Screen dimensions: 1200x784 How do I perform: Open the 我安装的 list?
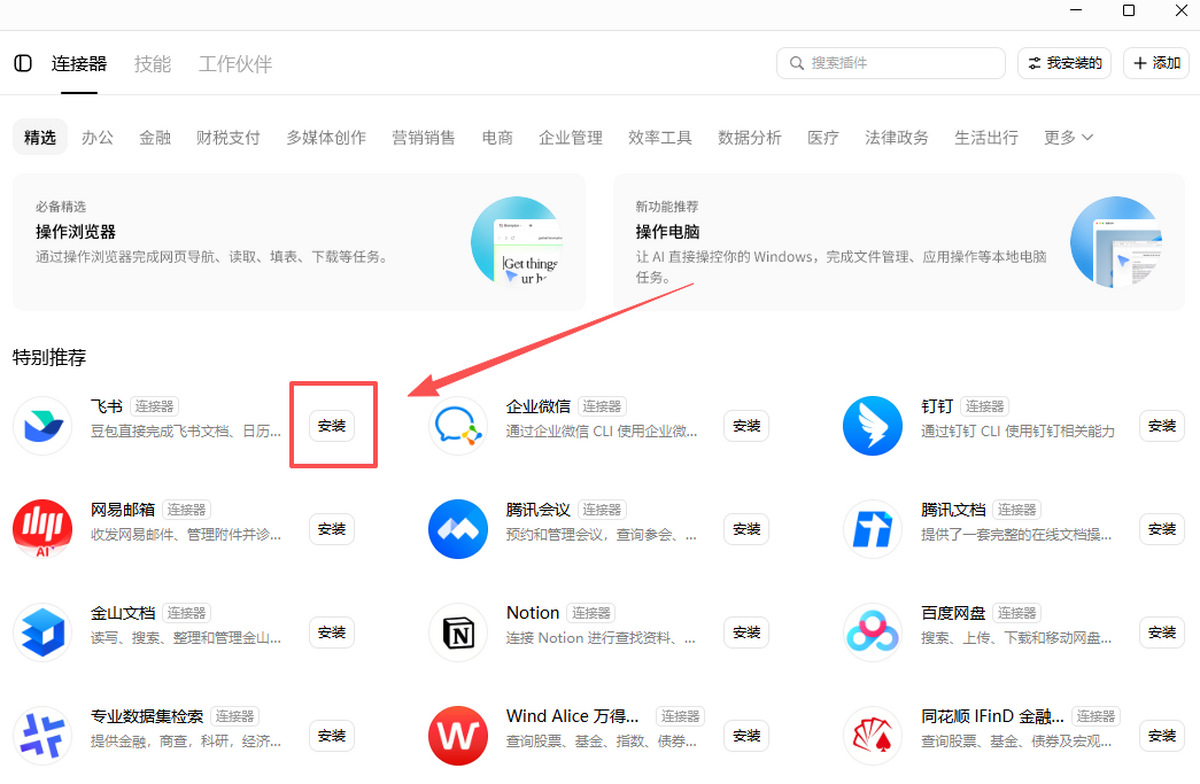(1066, 63)
